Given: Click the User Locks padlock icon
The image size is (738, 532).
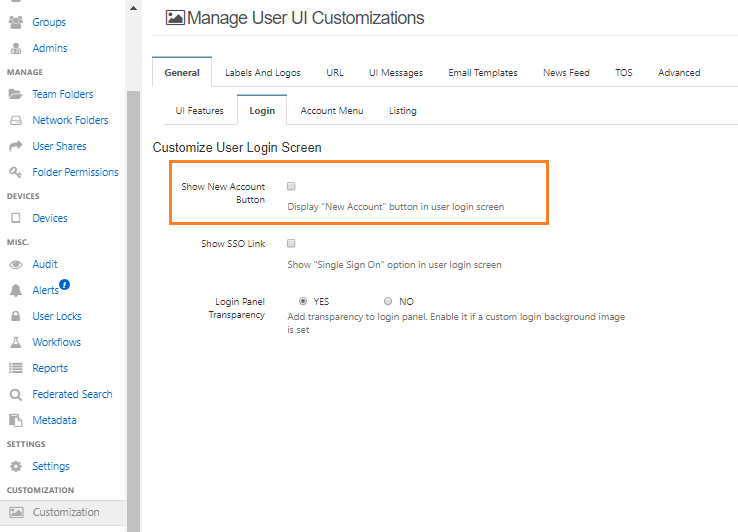Looking at the screenshot, I should pos(15,316).
